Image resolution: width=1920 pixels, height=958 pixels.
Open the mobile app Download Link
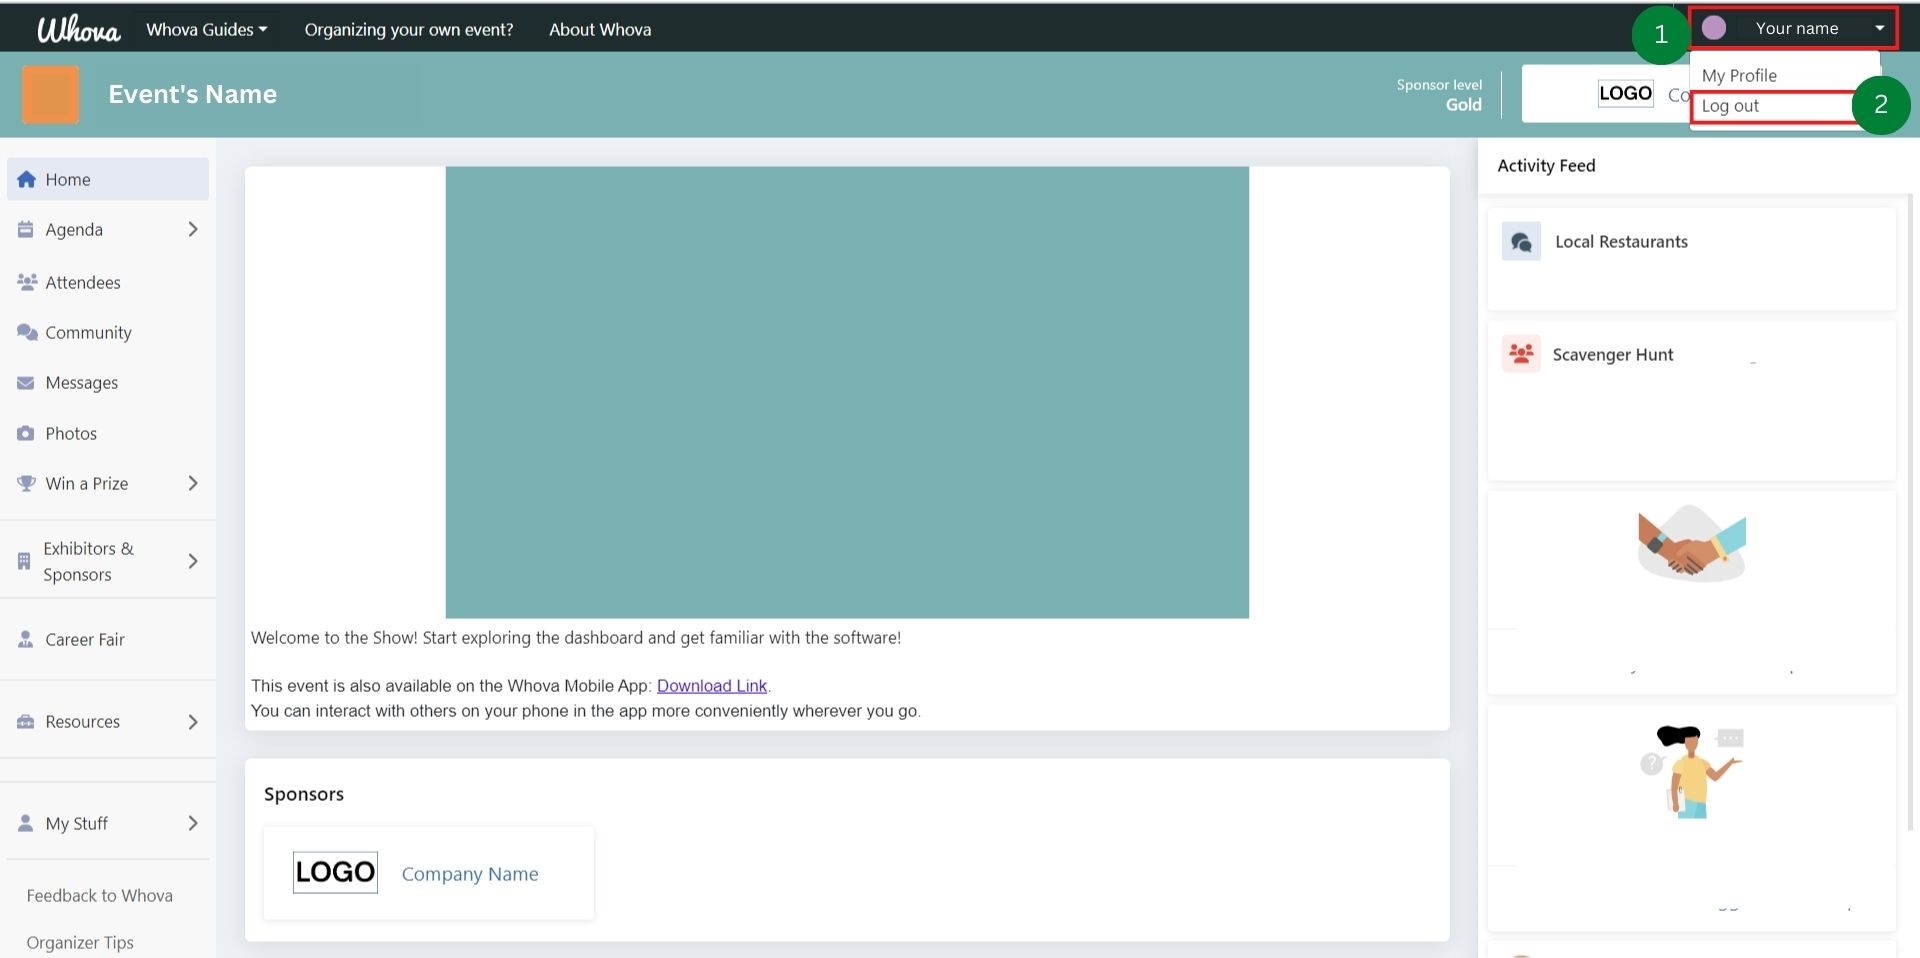(711, 686)
